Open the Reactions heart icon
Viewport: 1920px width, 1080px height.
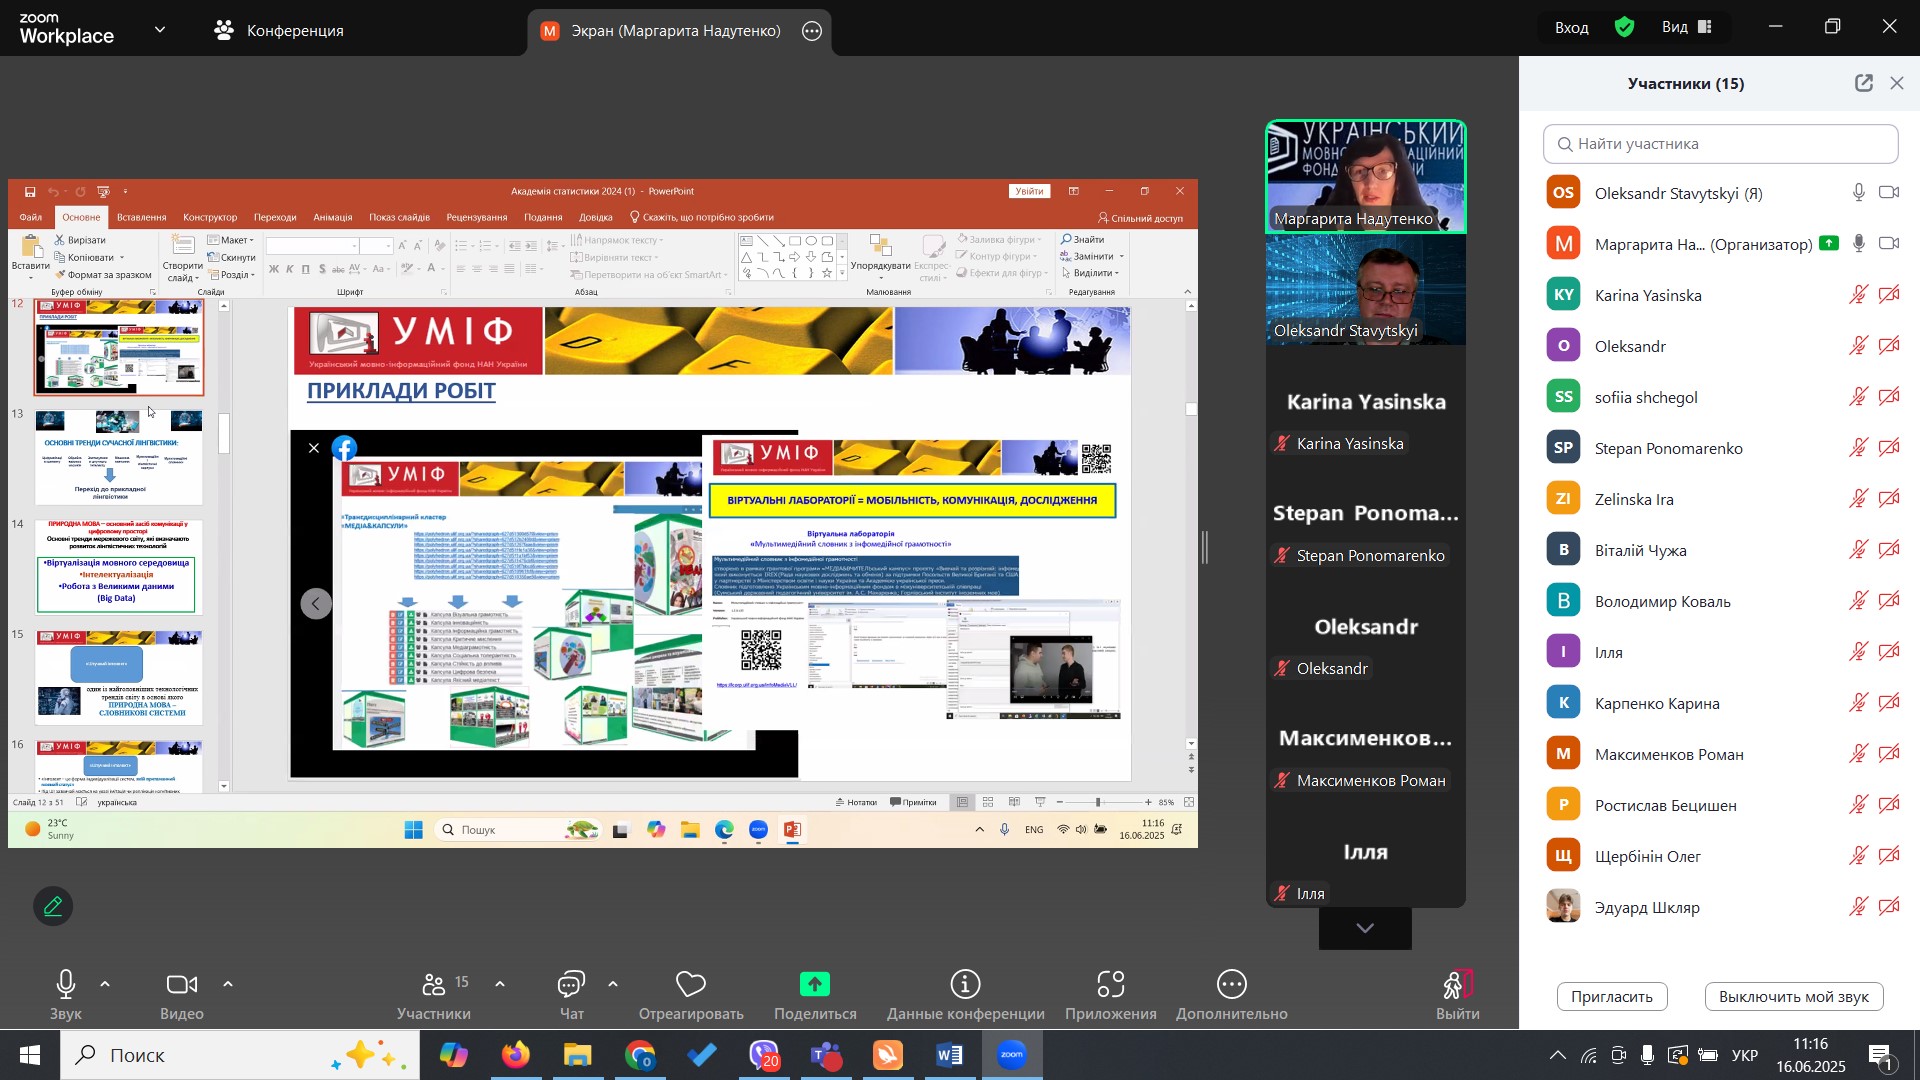tap(691, 986)
